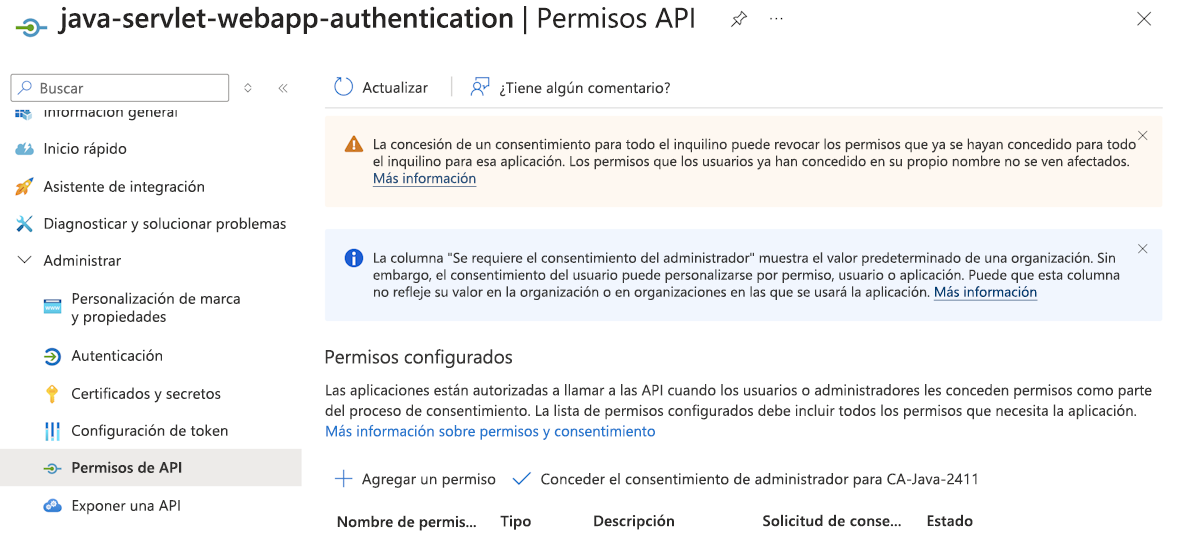1178x534 pixels.
Task: Click the Asistente de integración rocket icon
Action: [25, 187]
